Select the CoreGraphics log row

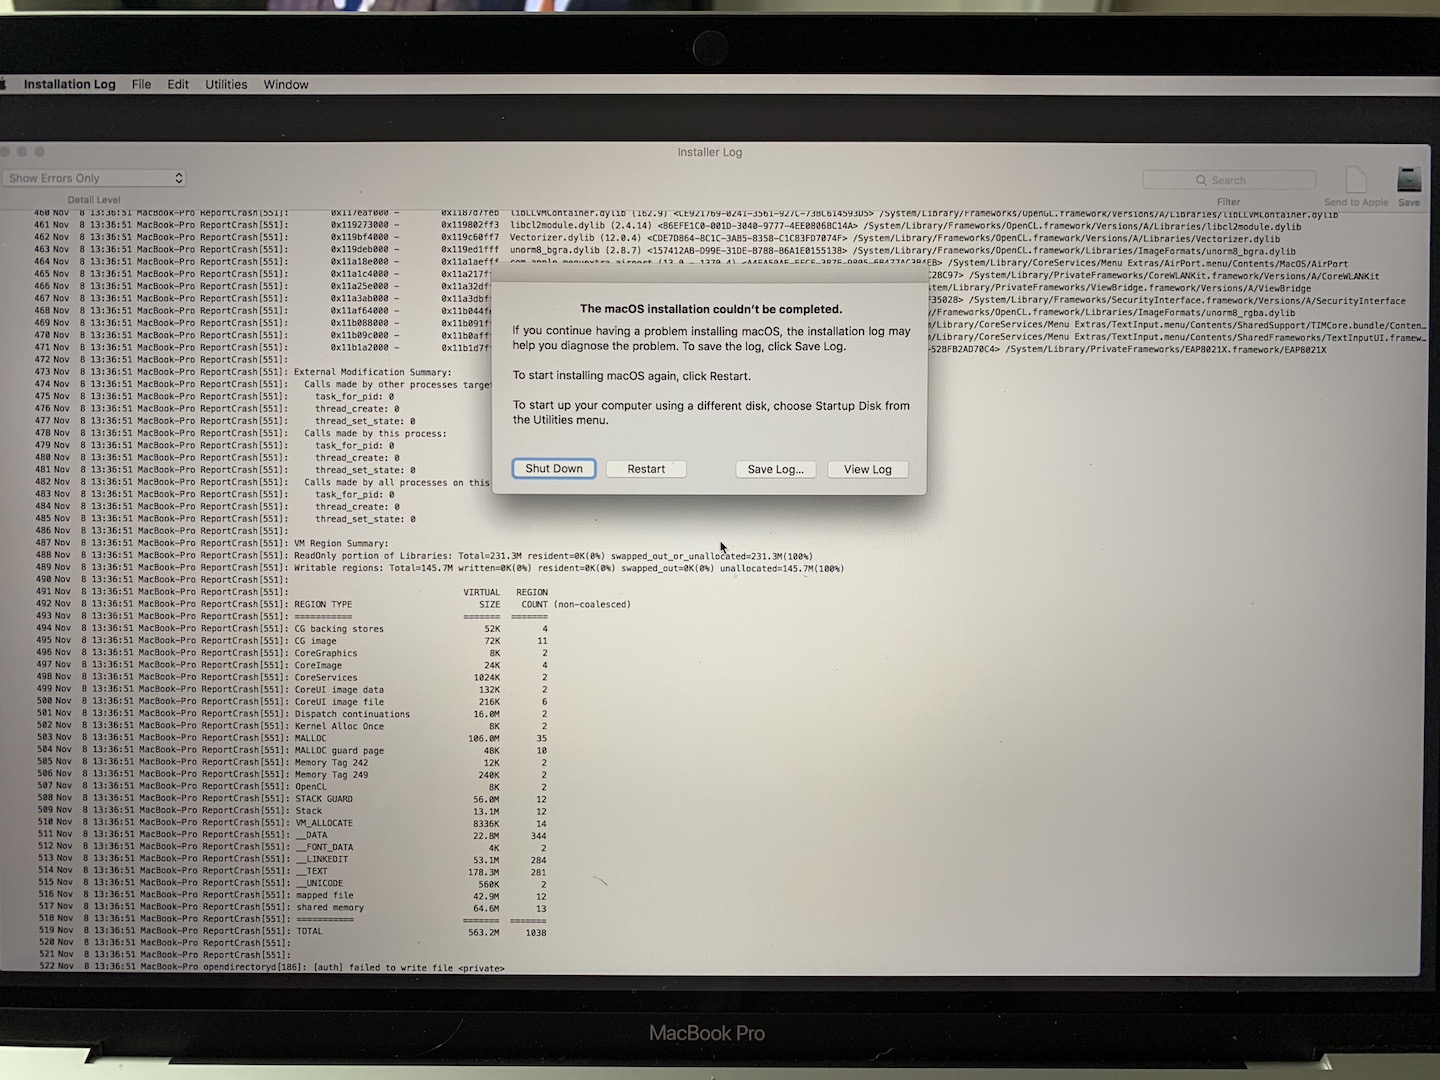(291, 653)
